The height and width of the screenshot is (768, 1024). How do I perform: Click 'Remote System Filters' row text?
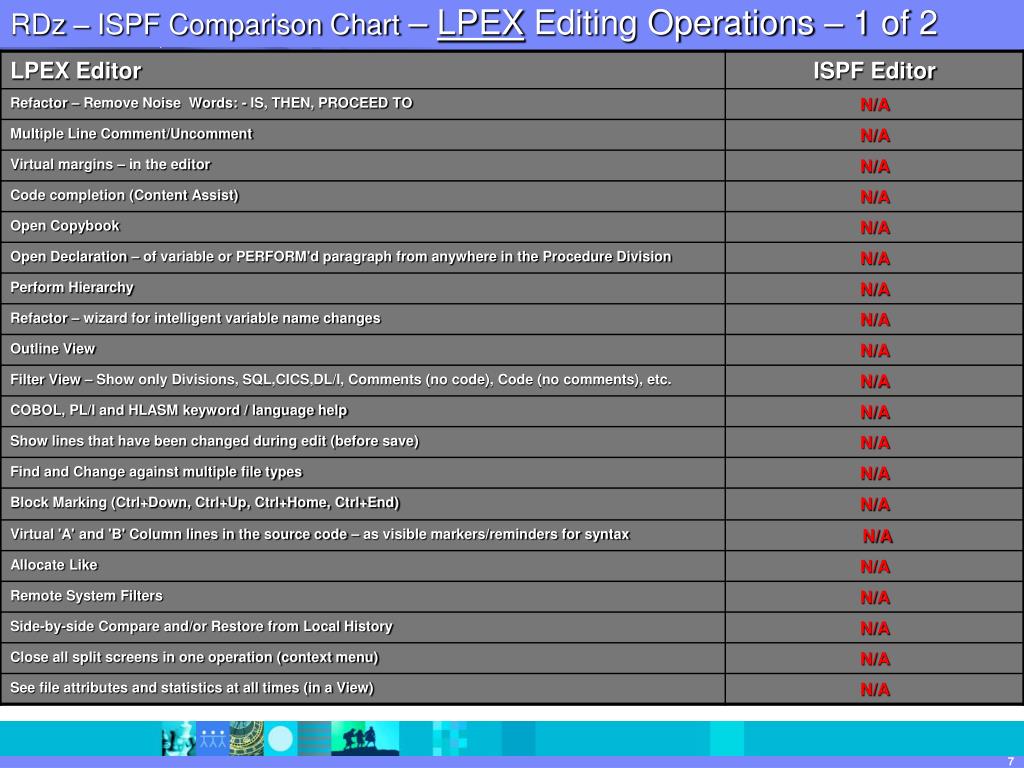point(86,596)
